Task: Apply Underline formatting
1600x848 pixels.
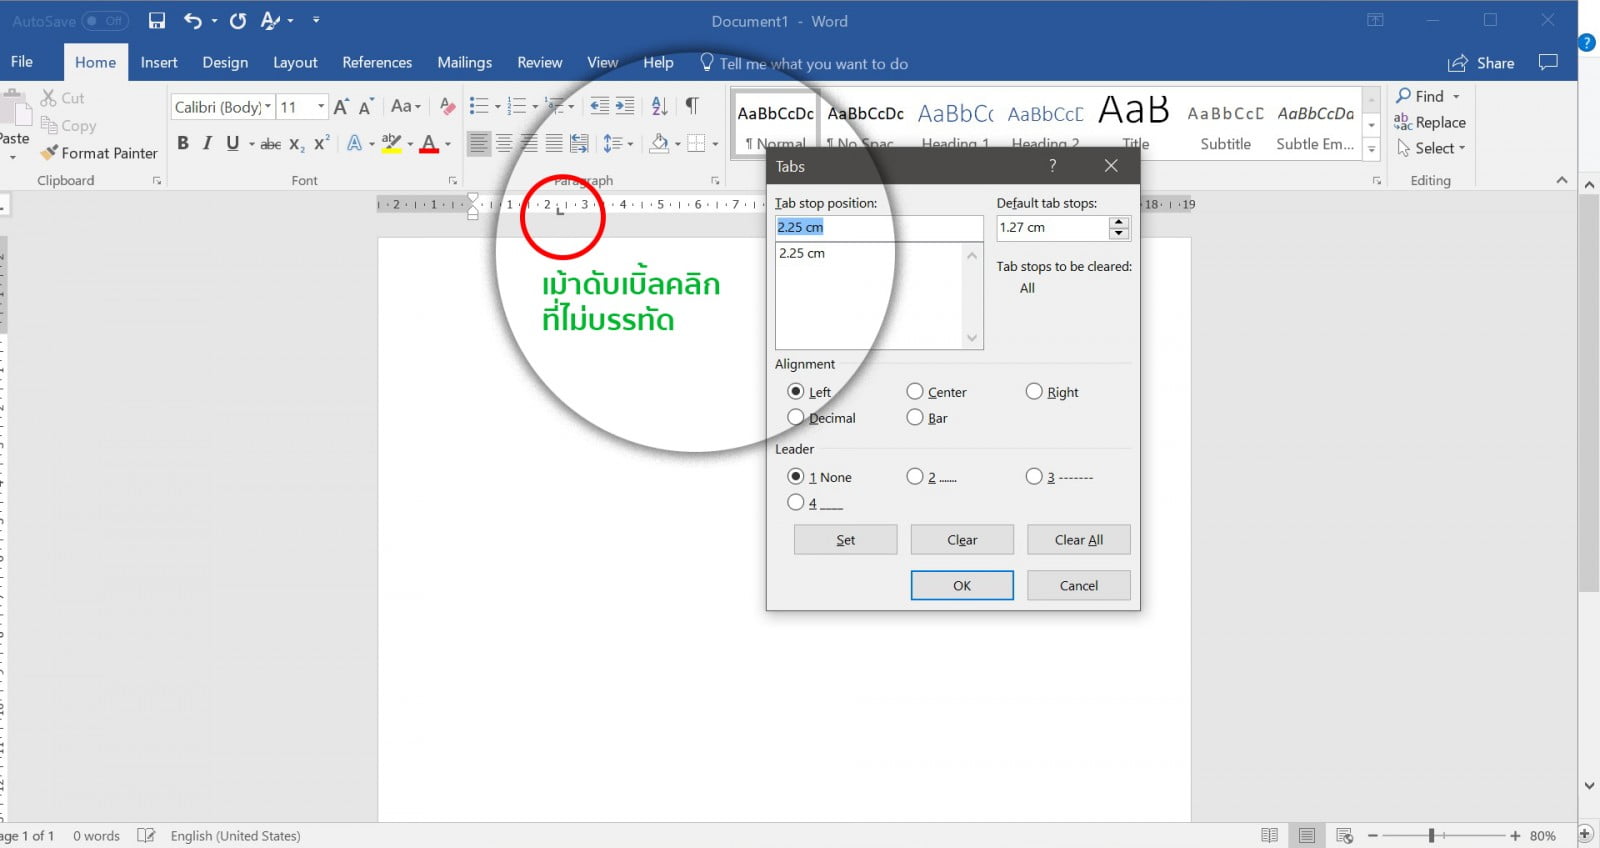Action: pyautogui.click(x=232, y=143)
